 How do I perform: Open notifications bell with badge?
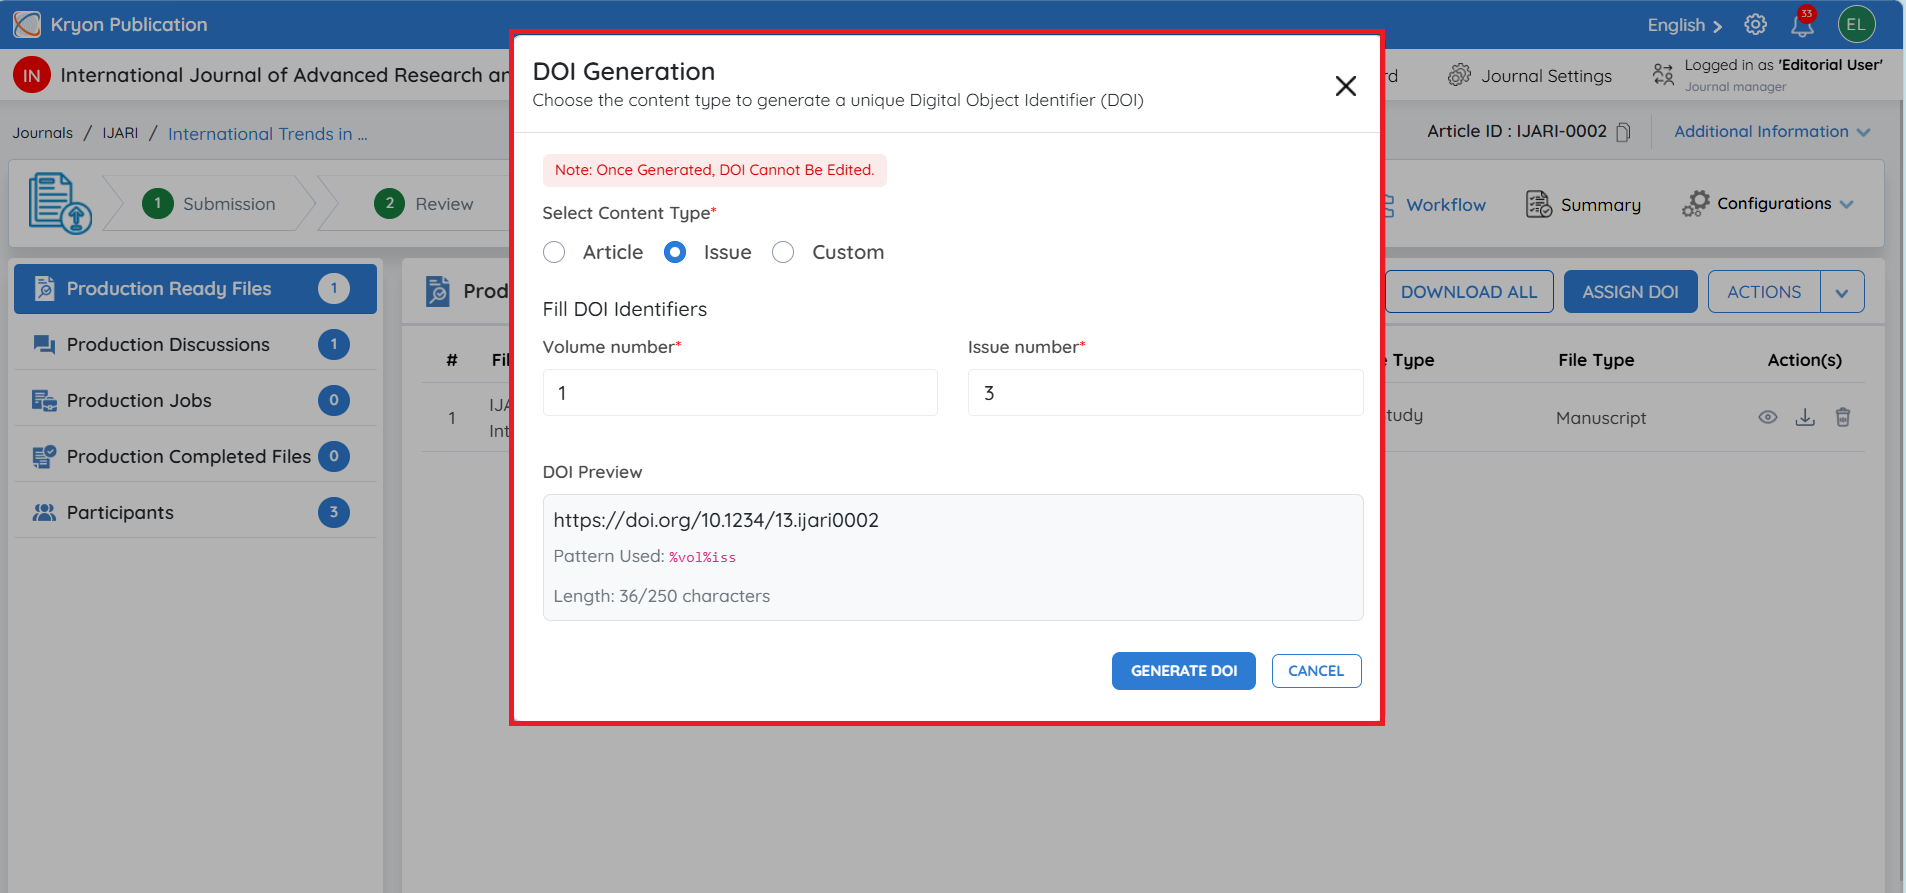[1803, 24]
